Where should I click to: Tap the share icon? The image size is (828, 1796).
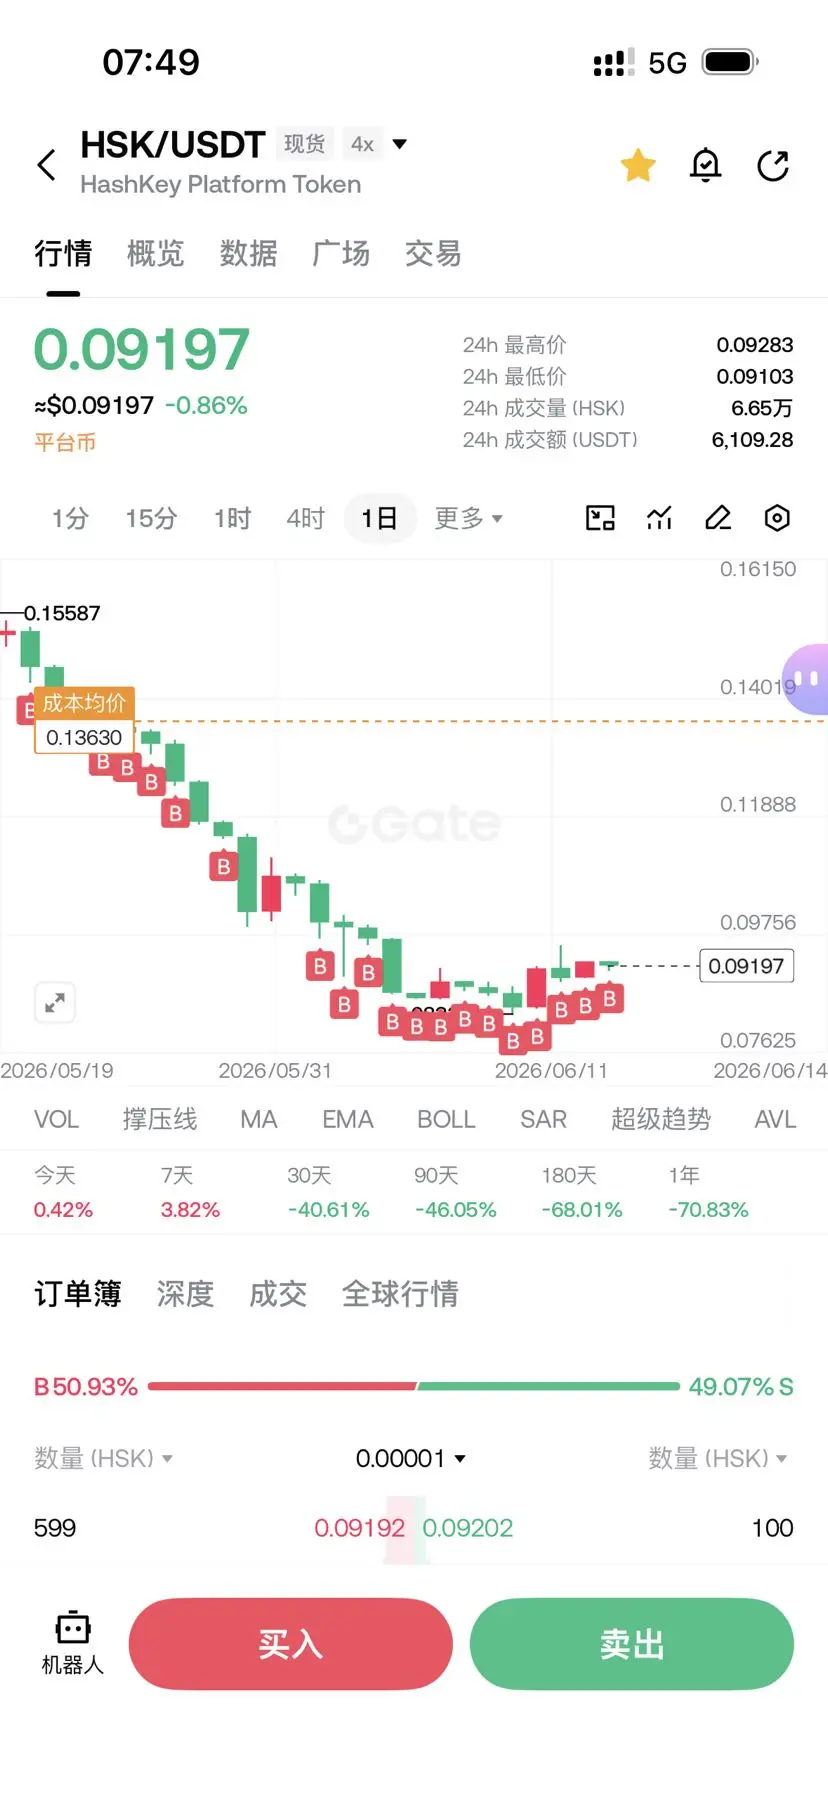pos(773,165)
